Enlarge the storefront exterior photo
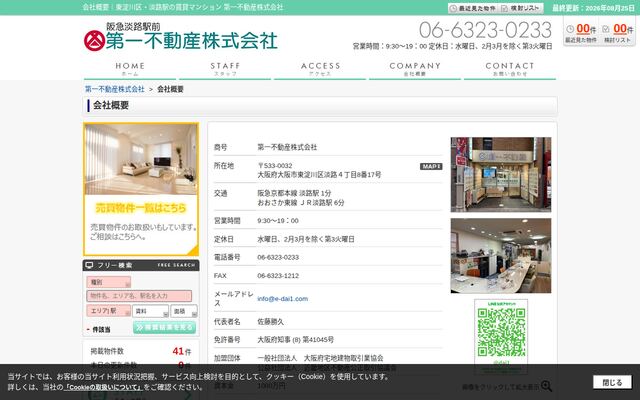Image resolution: width=640 pixels, height=400 pixels. pyautogui.click(x=501, y=175)
